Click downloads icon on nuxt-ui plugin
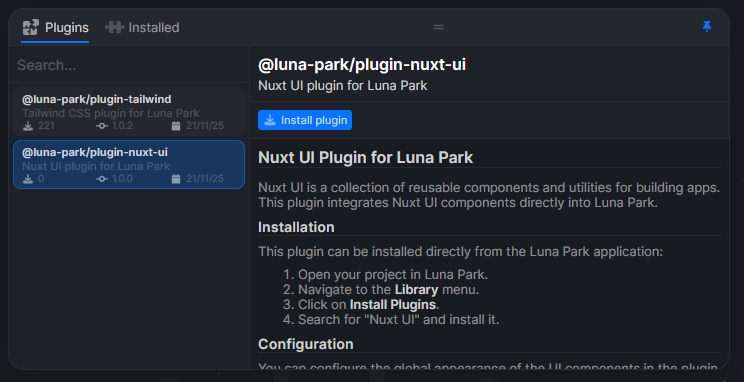744x382 pixels. click(x=28, y=178)
